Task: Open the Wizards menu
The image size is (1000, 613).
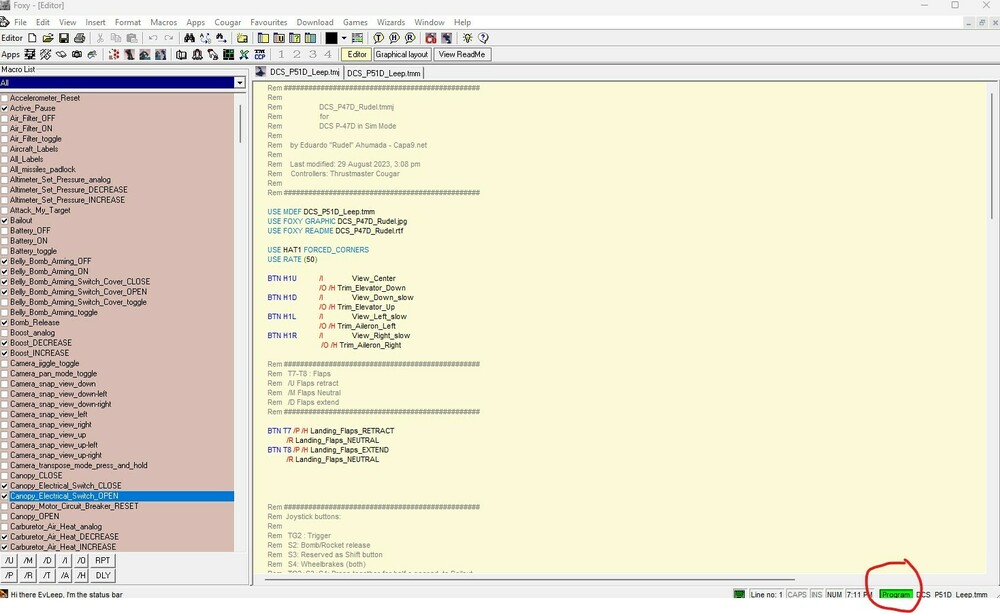Action: click(391, 22)
